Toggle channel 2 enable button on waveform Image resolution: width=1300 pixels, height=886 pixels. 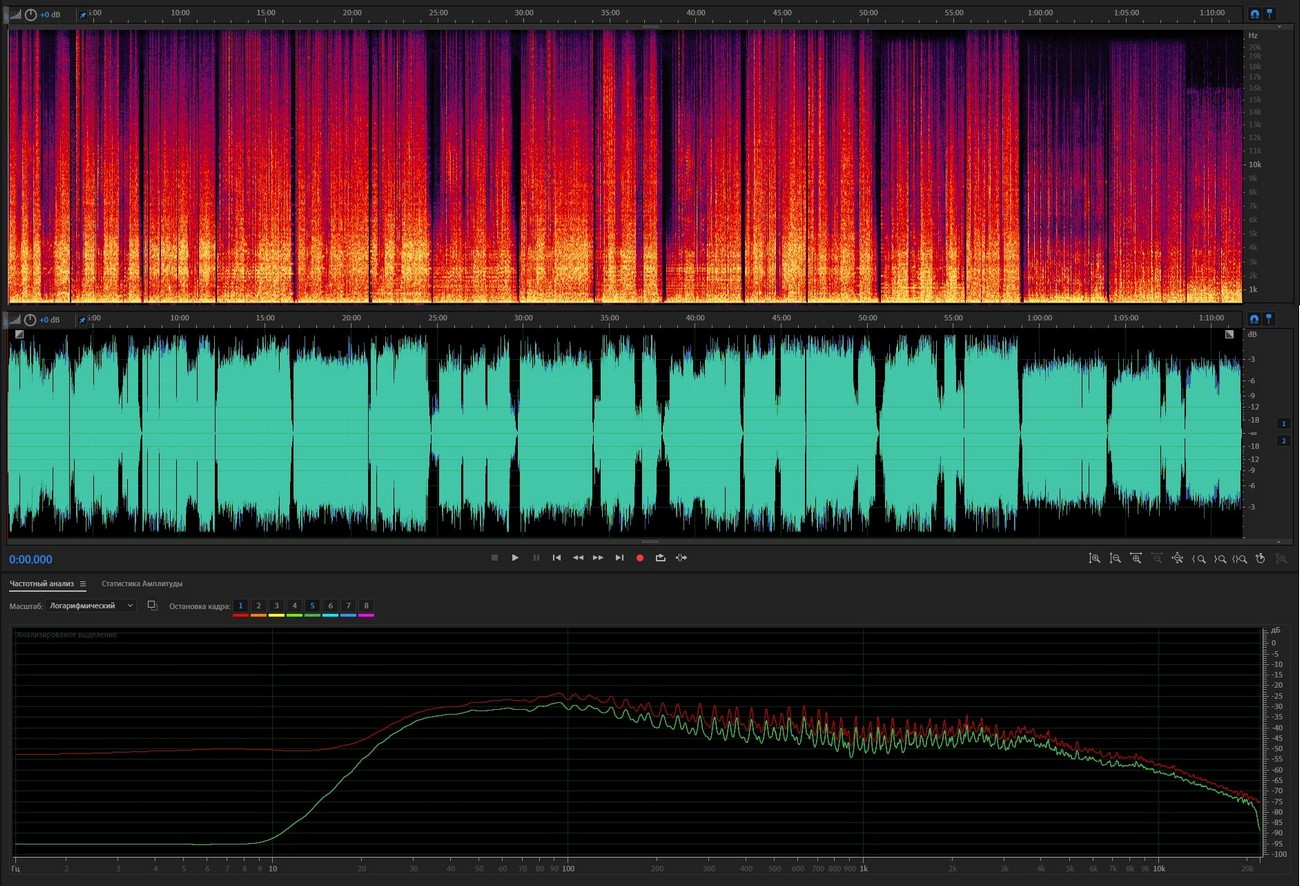click(1284, 440)
